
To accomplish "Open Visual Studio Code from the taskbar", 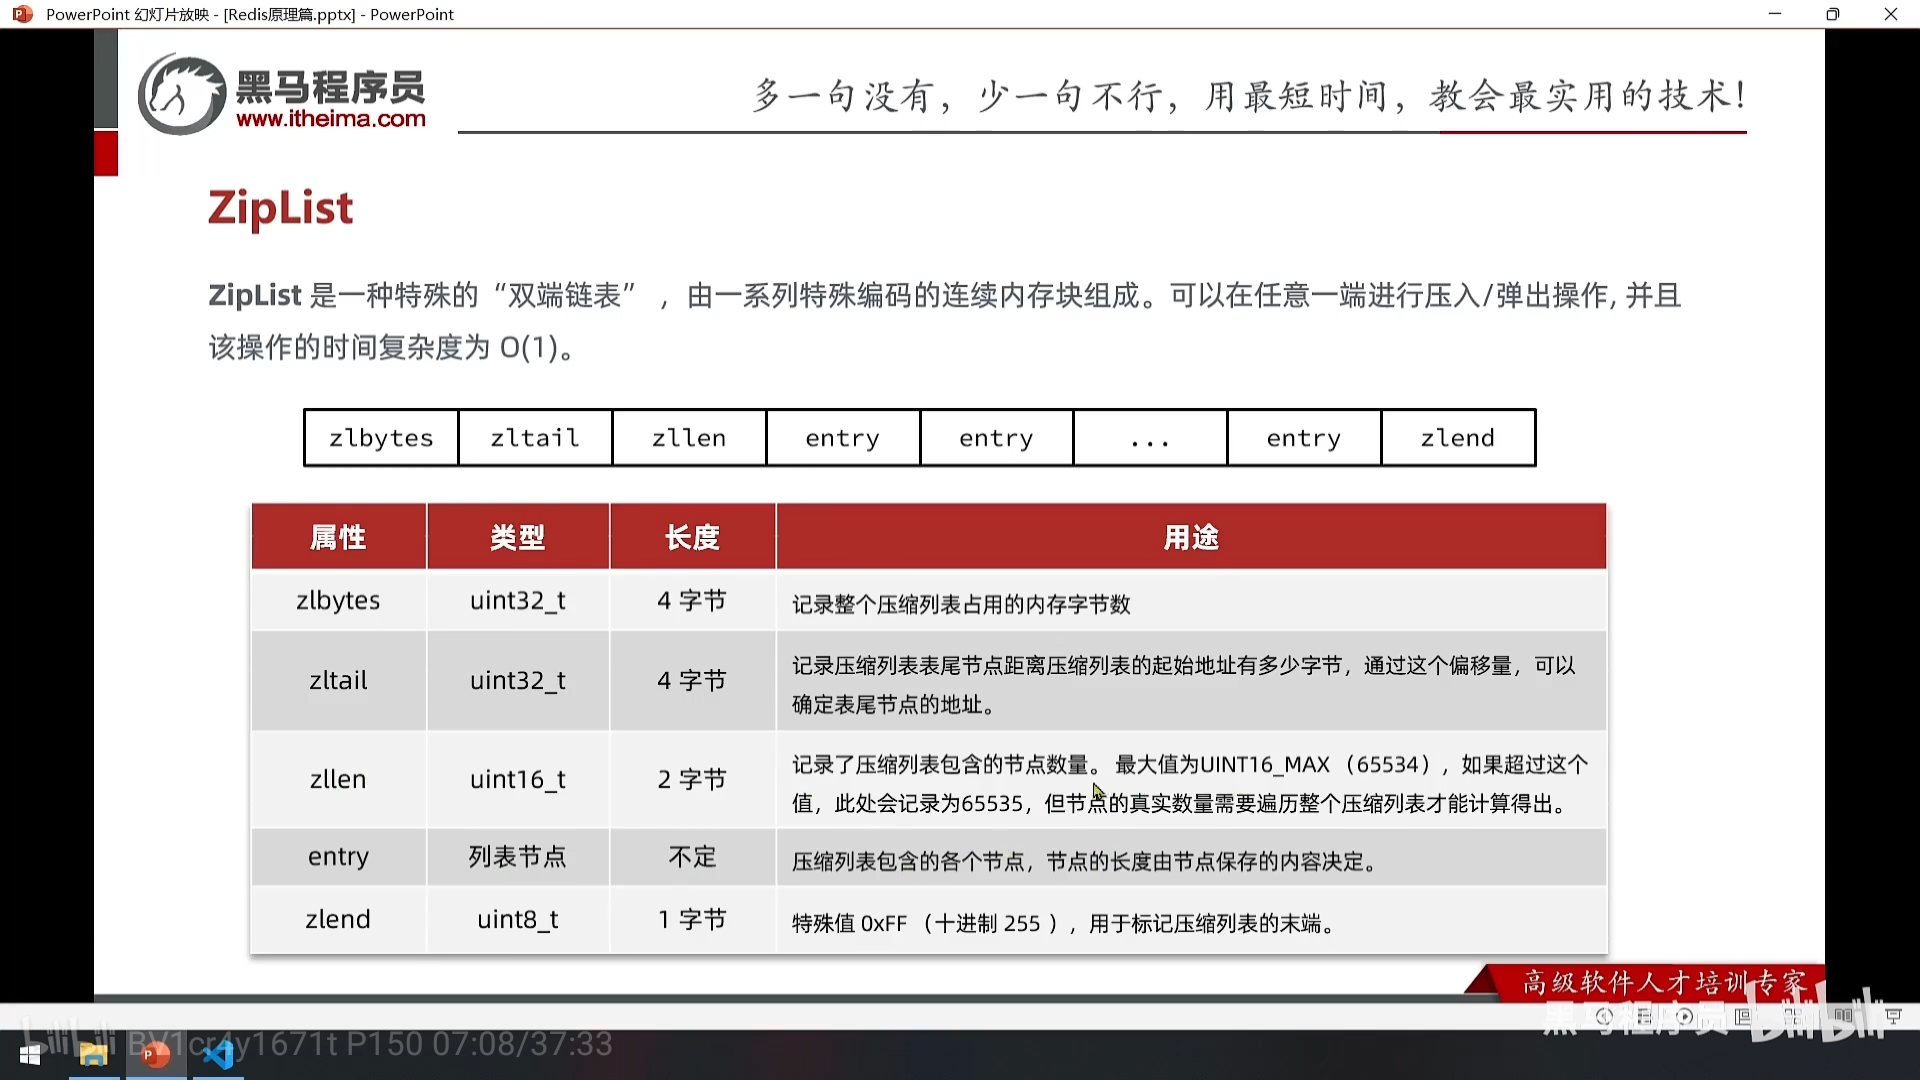I will (218, 1055).
